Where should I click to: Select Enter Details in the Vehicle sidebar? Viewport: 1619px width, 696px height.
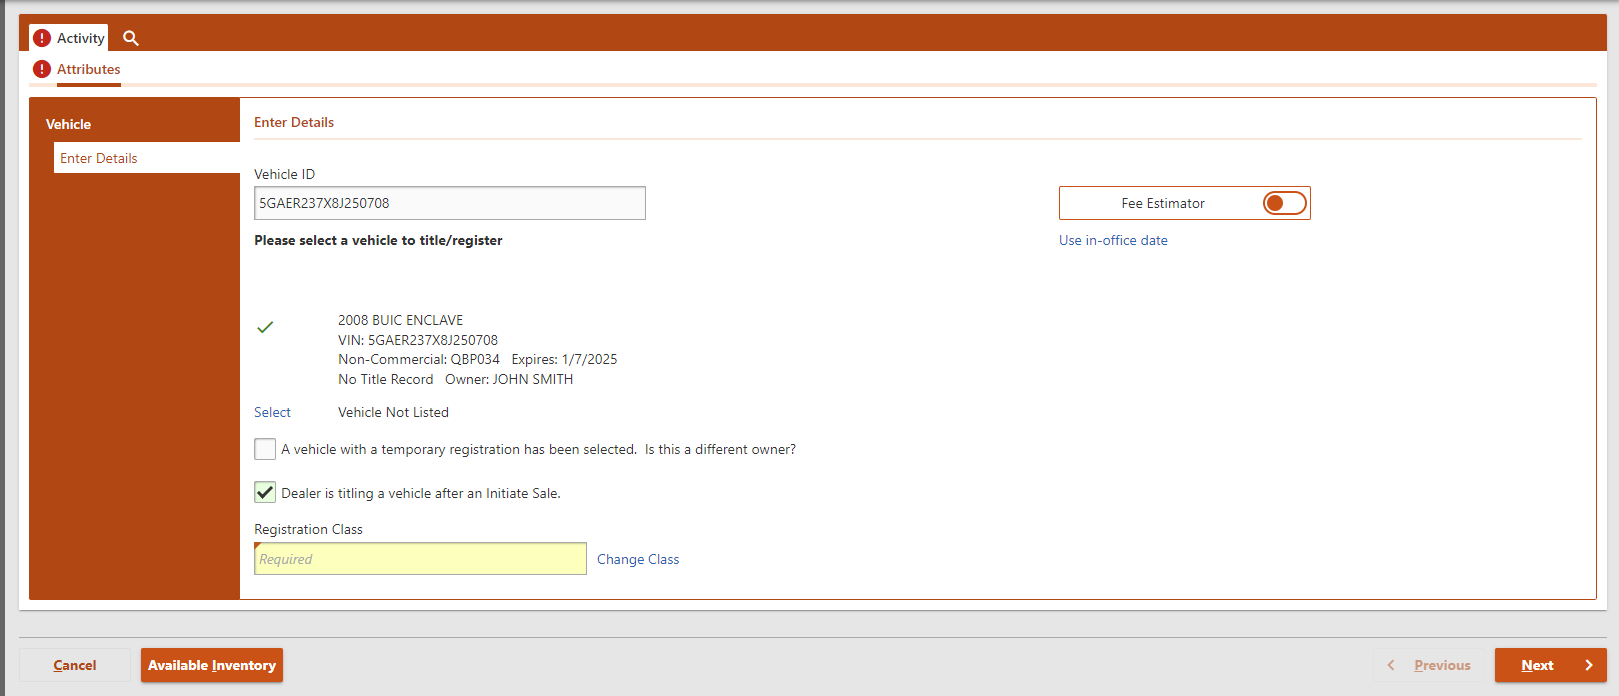pyautogui.click(x=99, y=158)
